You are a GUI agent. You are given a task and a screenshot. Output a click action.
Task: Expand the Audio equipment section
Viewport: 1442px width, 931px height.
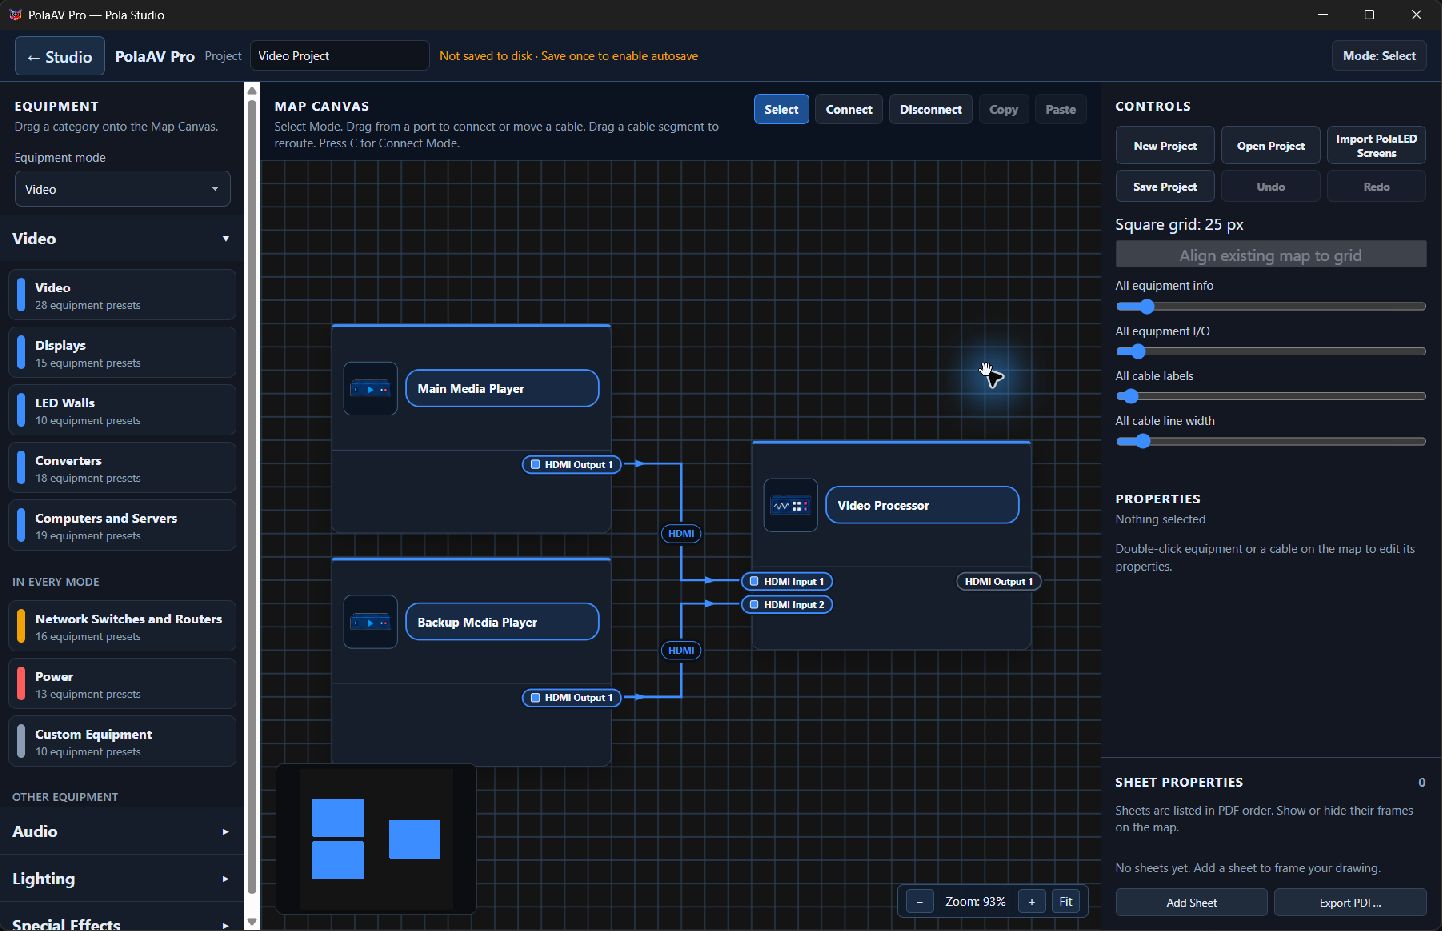click(121, 832)
